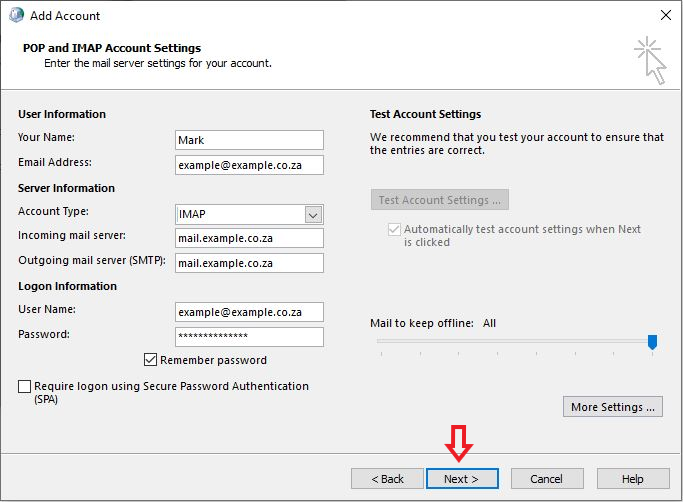
Task: Close the Add Account dialog
Action: (666, 15)
